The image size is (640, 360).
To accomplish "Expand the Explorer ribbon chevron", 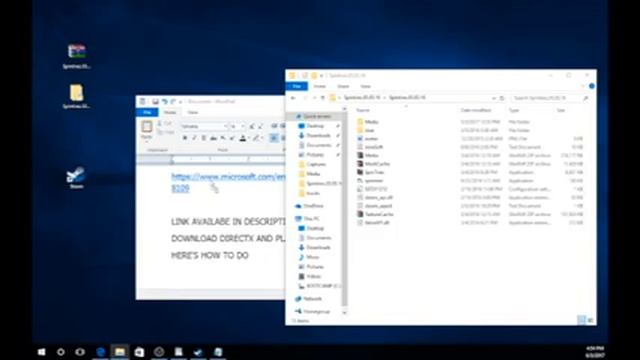I will point(582,86).
